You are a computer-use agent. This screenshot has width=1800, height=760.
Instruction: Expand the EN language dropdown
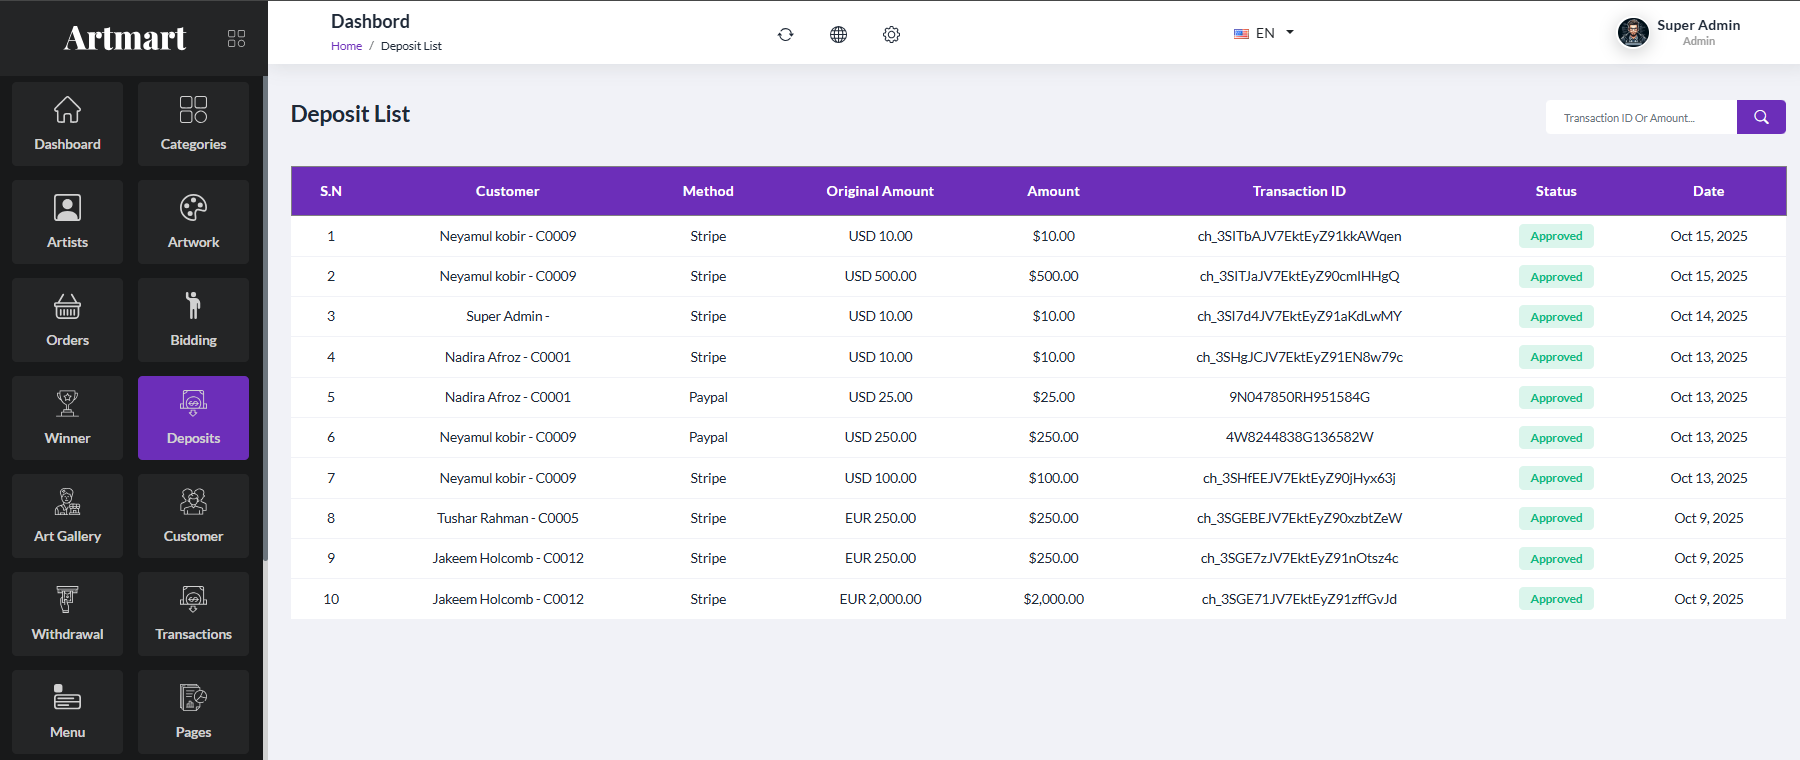point(1264,33)
